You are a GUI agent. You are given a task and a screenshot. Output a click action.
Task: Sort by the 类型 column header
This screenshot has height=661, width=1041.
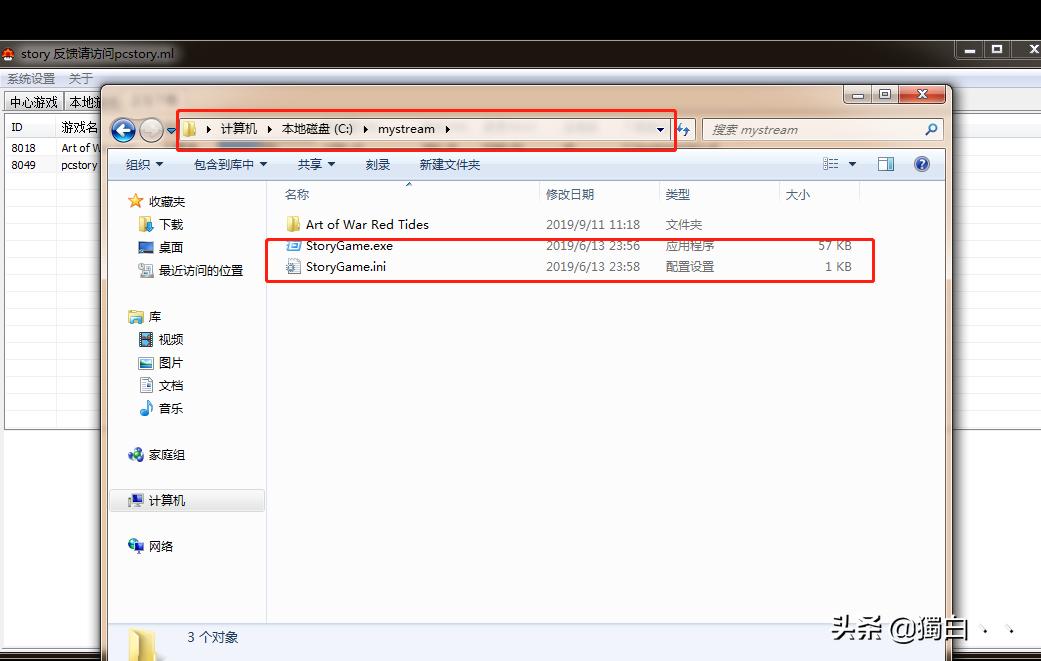click(678, 194)
